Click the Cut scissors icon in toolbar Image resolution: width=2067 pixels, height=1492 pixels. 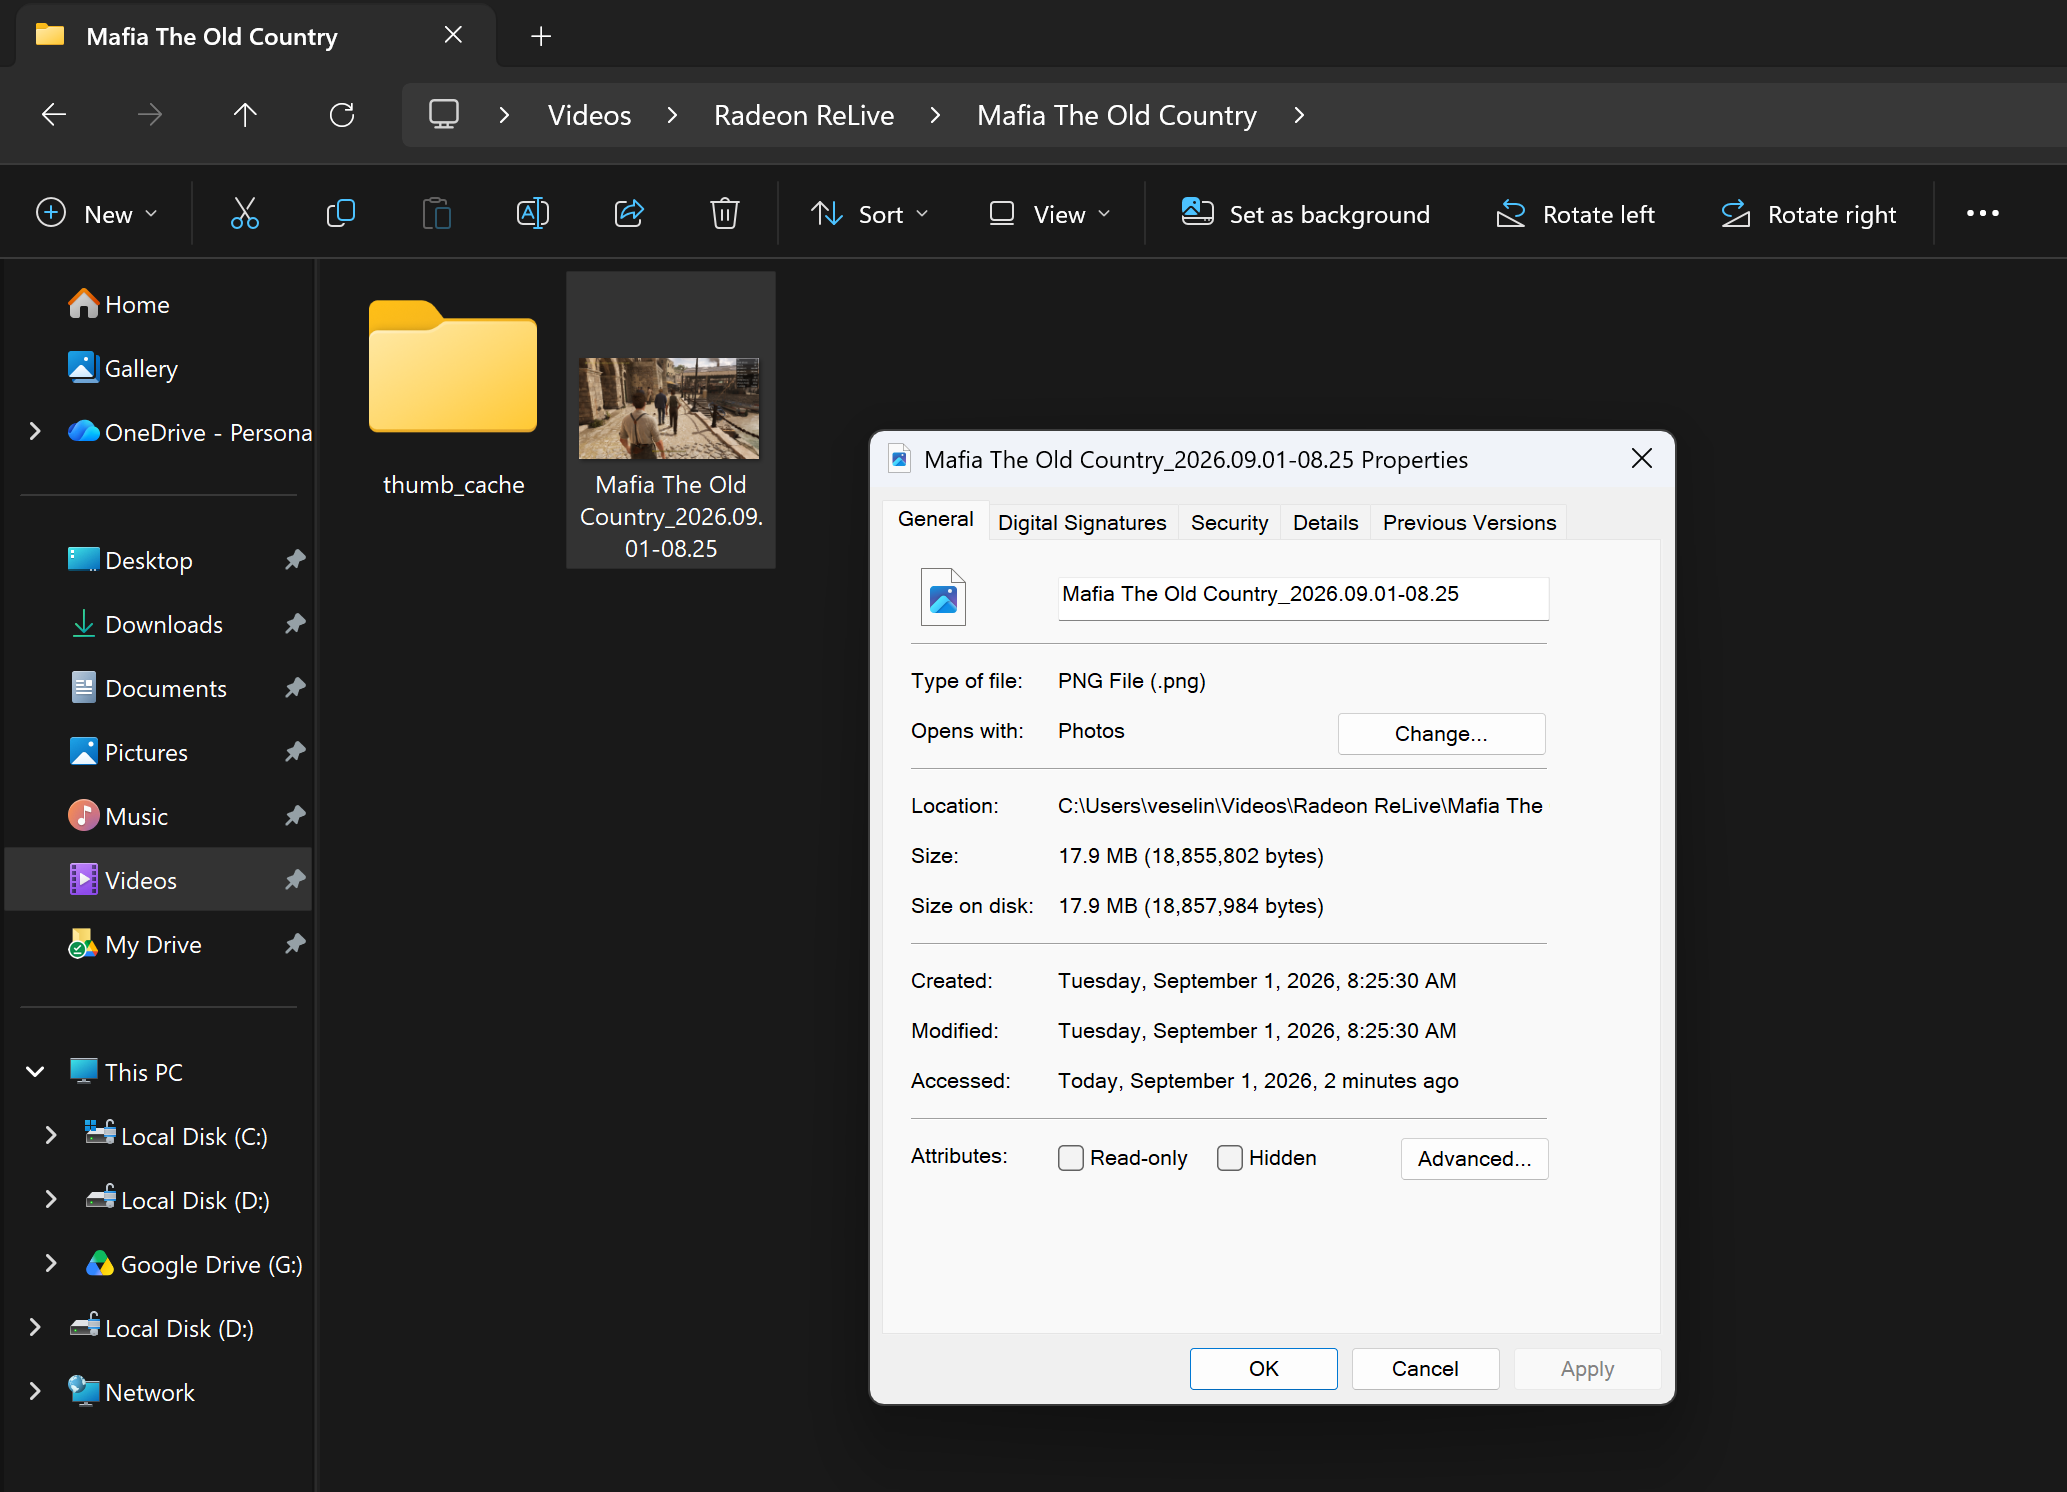point(245,214)
